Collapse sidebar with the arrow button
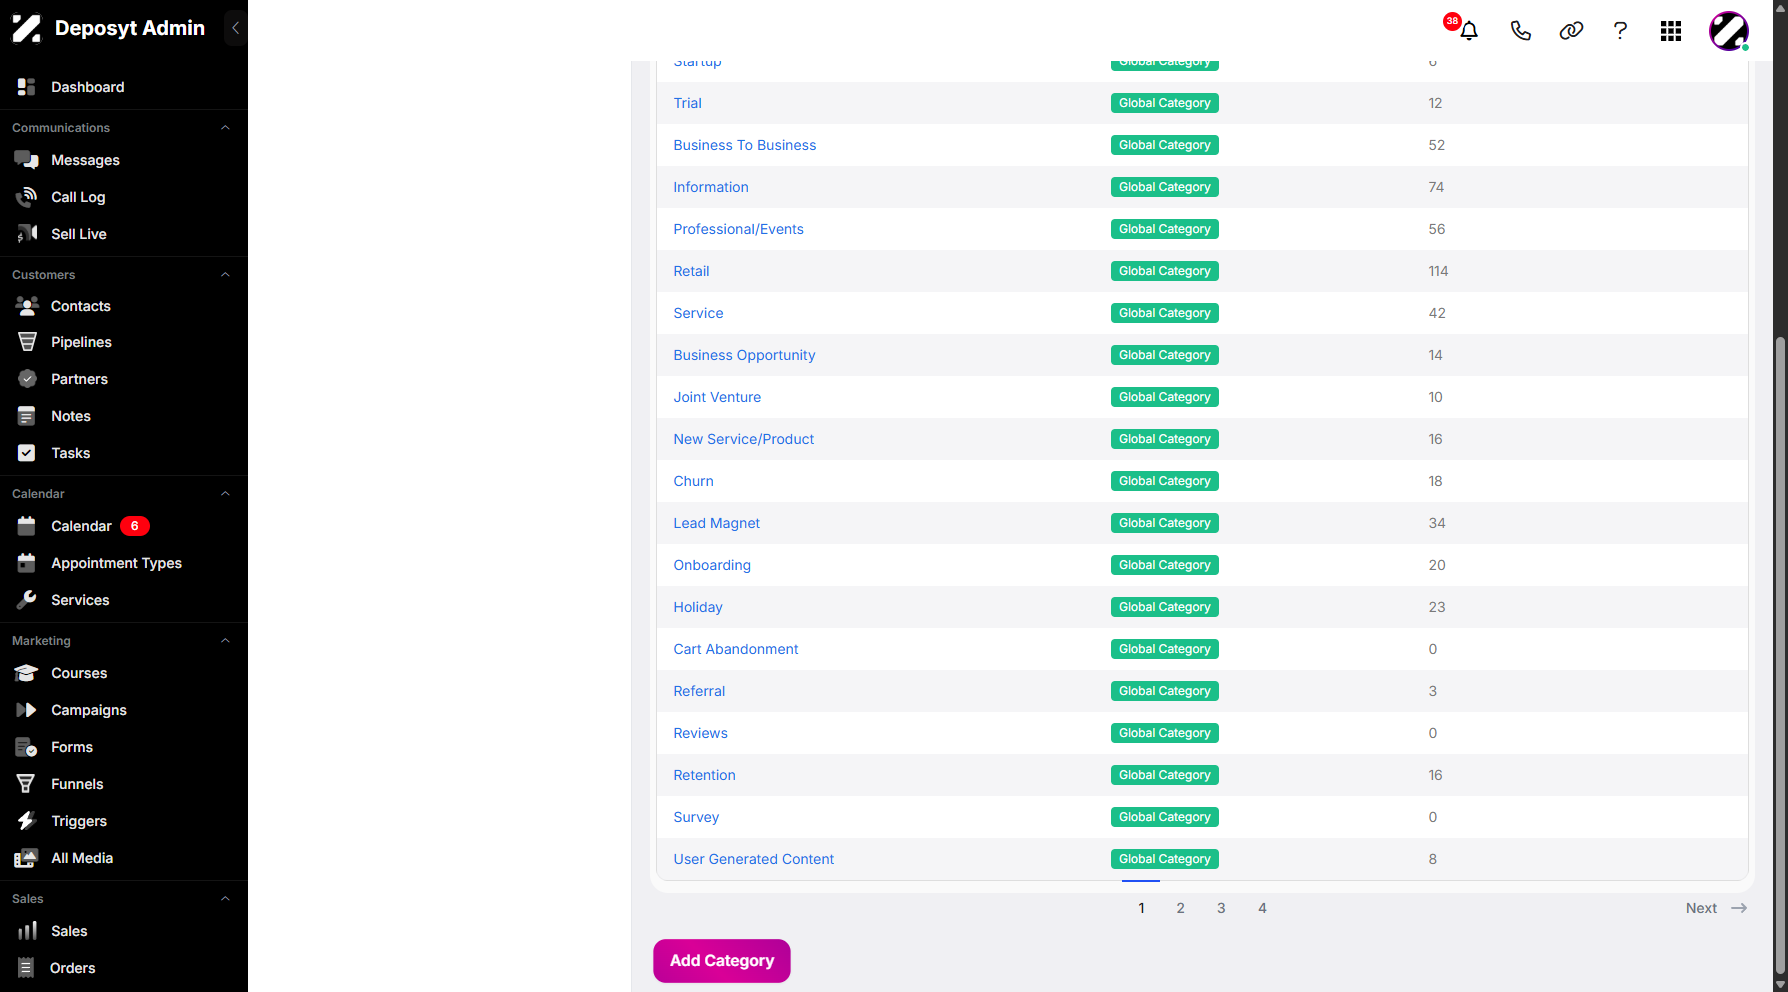The width and height of the screenshot is (1788, 992). (235, 28)
